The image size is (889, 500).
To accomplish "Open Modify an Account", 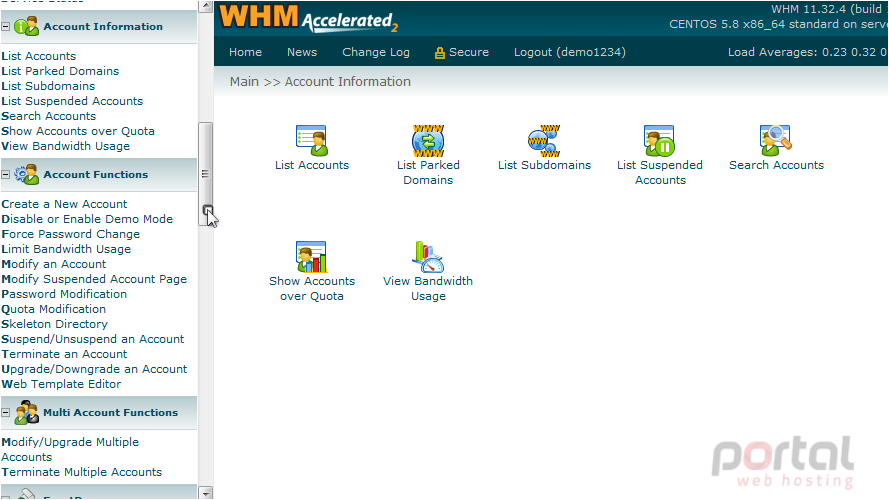I will 53,264.
